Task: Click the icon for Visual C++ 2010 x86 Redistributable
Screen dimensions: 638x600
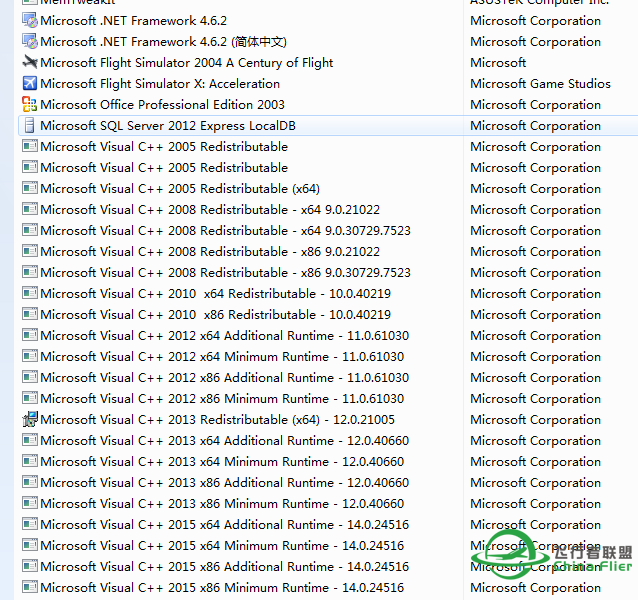Action: coord(30,314)
